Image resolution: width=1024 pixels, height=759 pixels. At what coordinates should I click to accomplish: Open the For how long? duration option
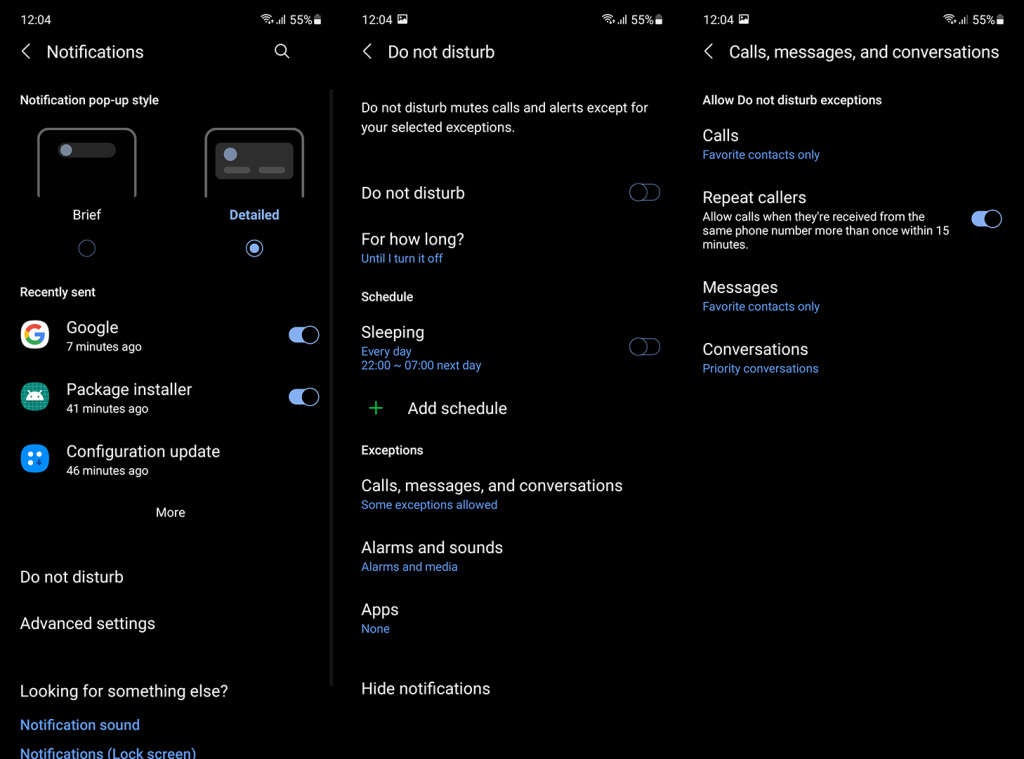(511, 248)
